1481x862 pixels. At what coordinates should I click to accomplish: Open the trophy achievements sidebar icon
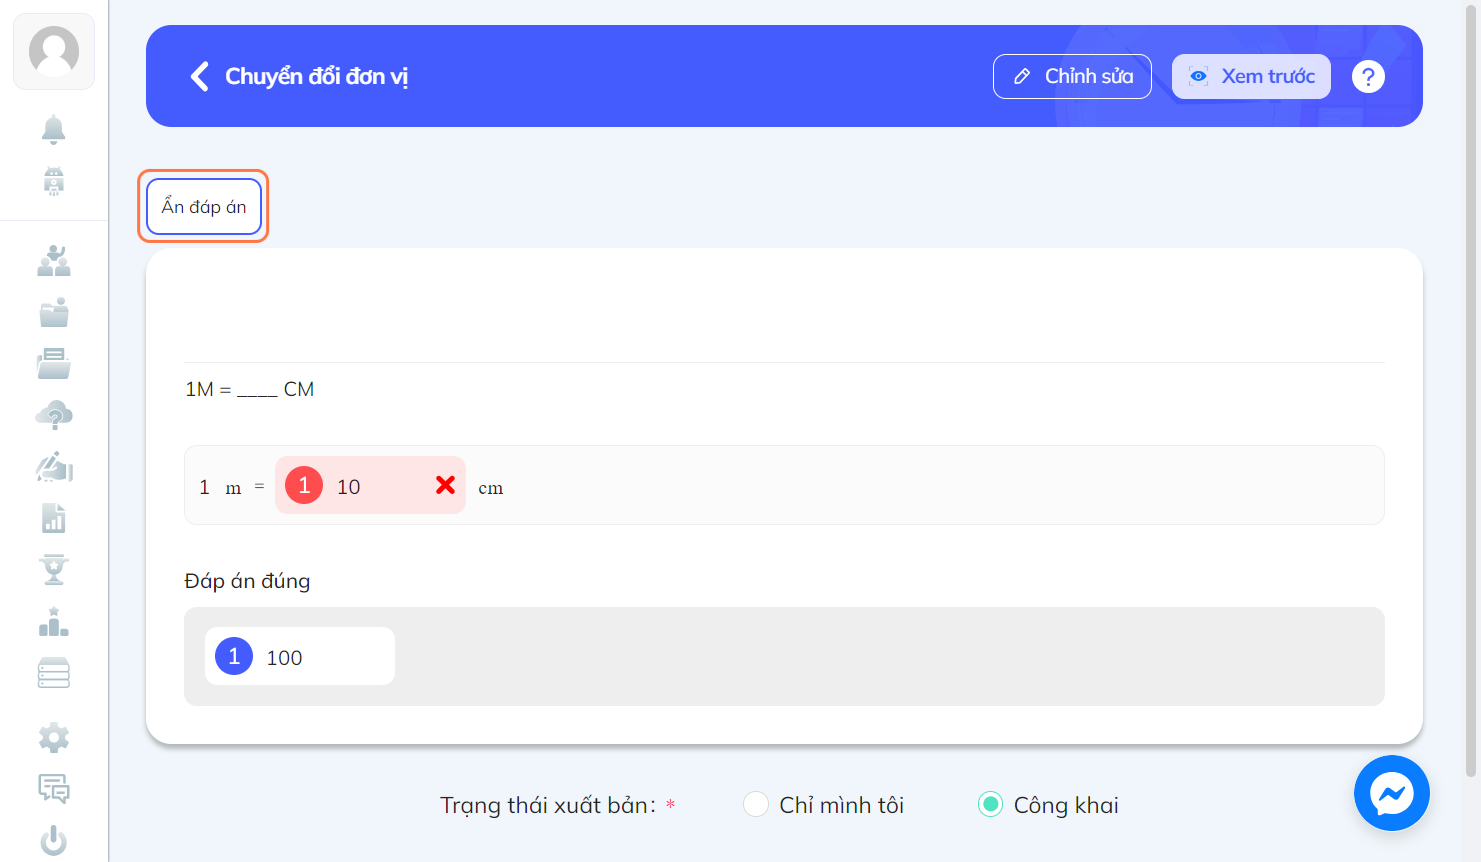pos(54,570)
